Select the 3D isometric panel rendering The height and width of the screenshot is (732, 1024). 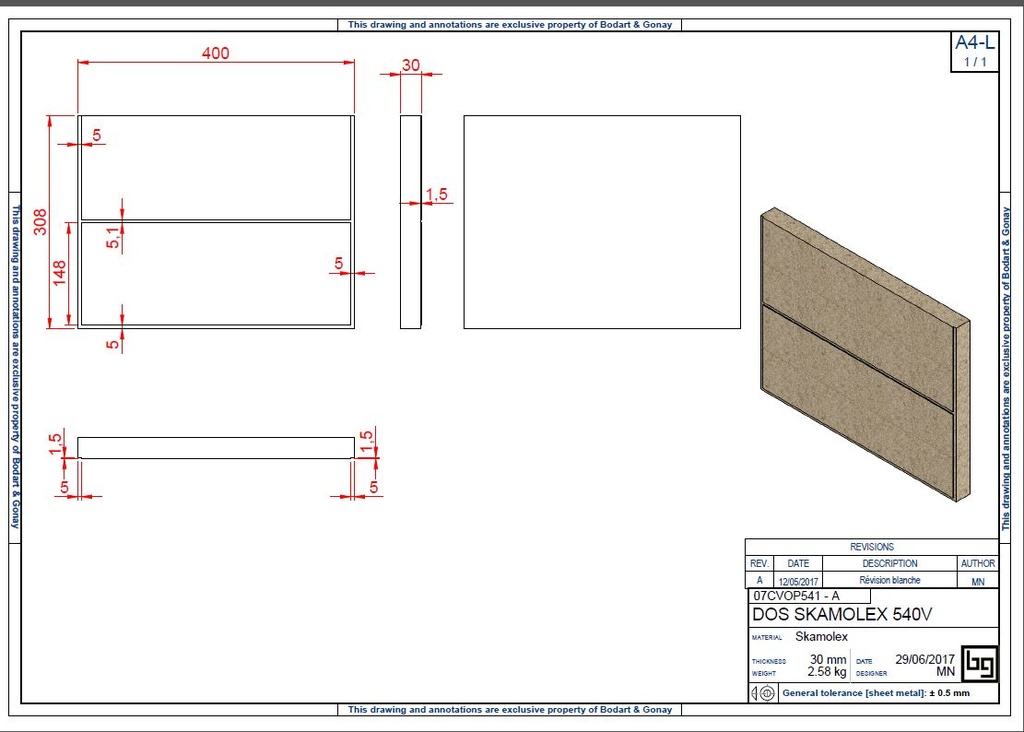point(864,353)
